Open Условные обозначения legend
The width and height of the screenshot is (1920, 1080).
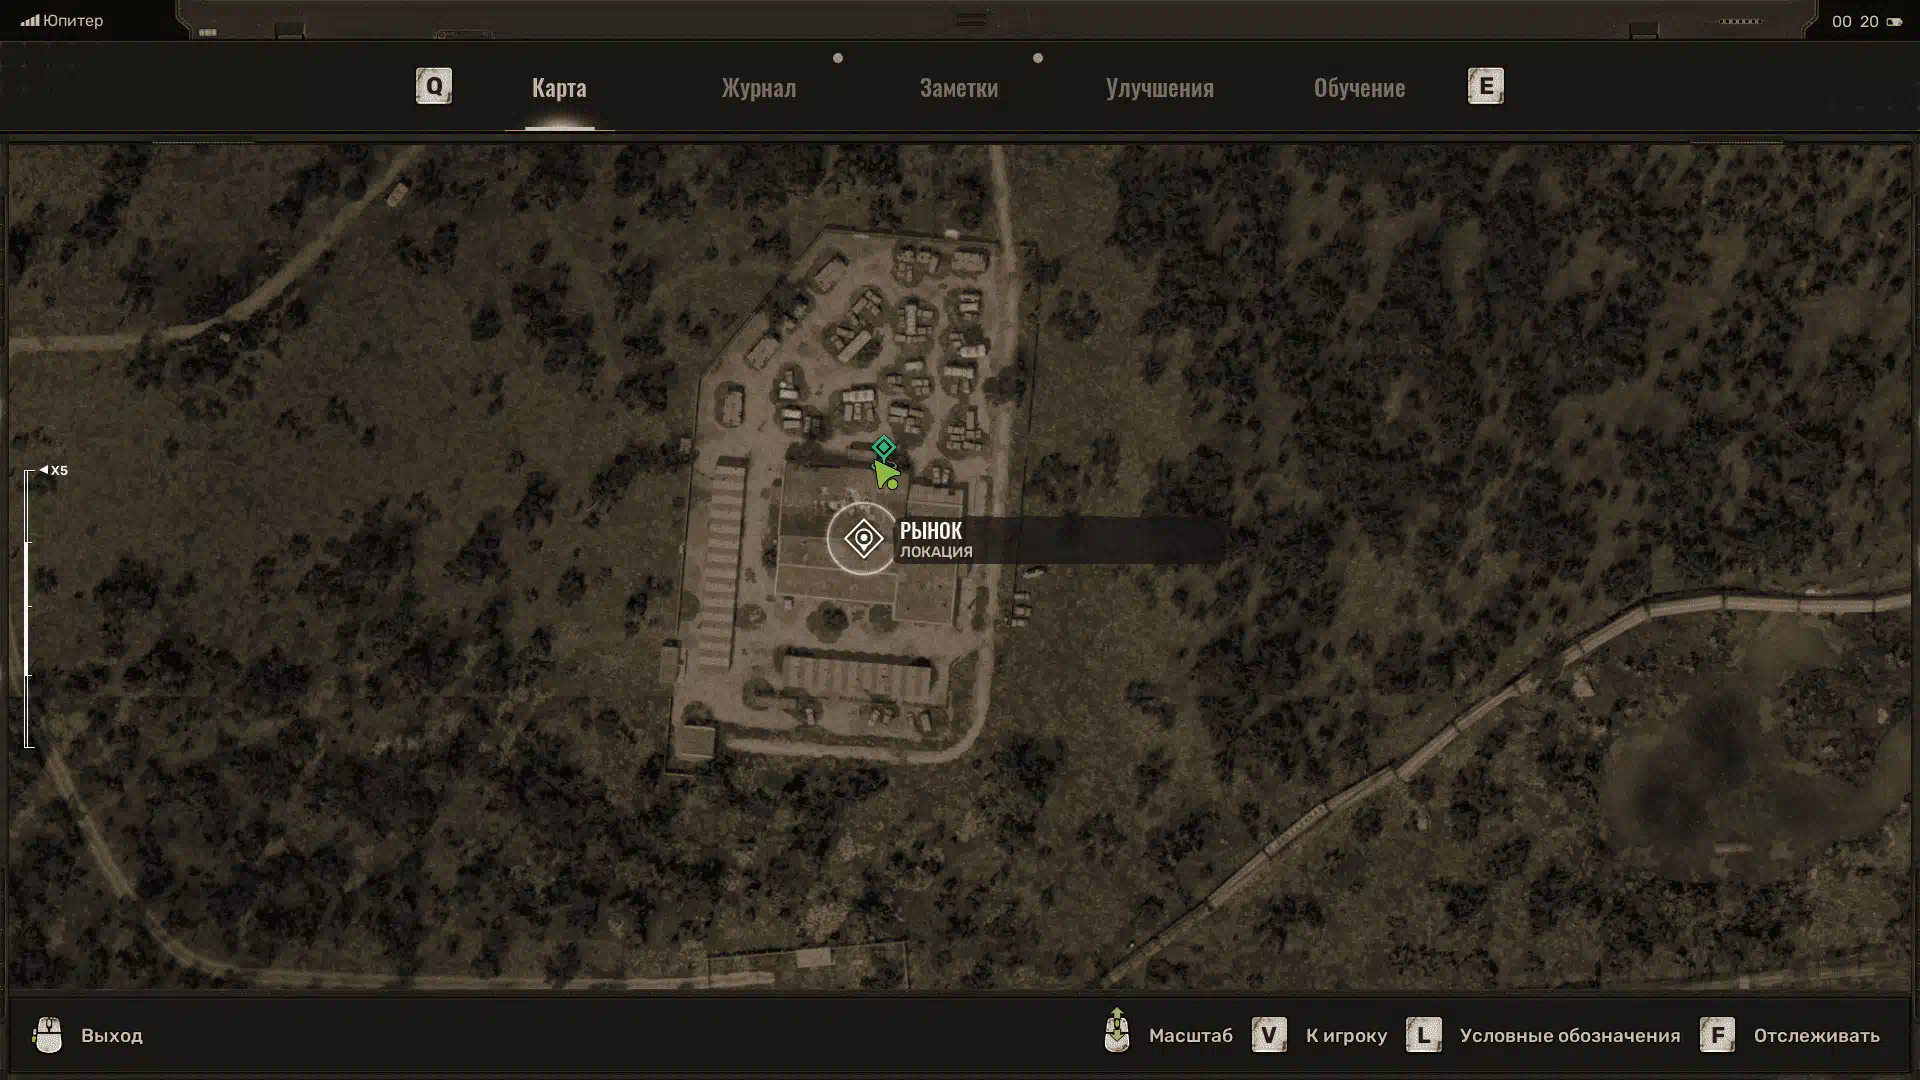(1570, 1036)
